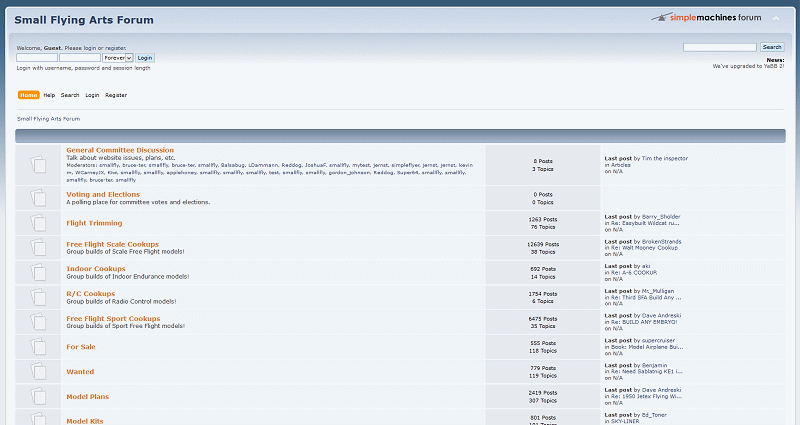Open the R/C Cookups board
The width and height of the screenshot is (800, 425).
(x=91, y=294)
